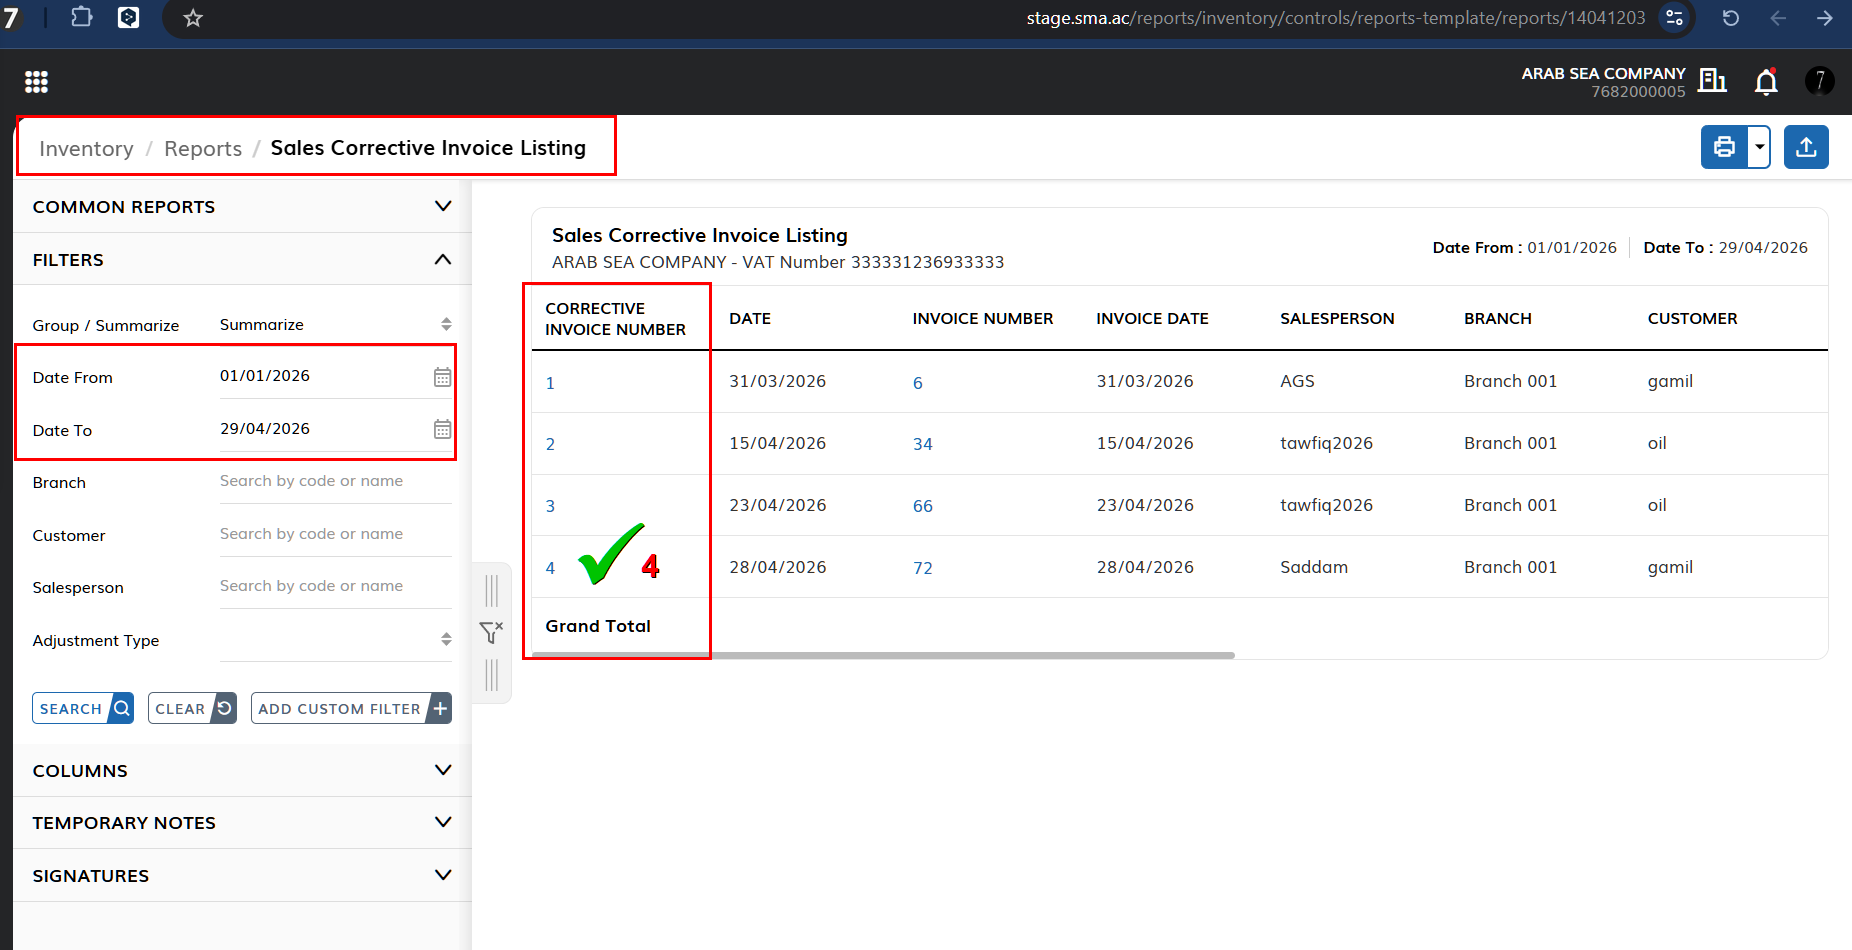Open corrective invoice number 4
The width and height of the screenshot is (1852, 950).
pos(550,568)
